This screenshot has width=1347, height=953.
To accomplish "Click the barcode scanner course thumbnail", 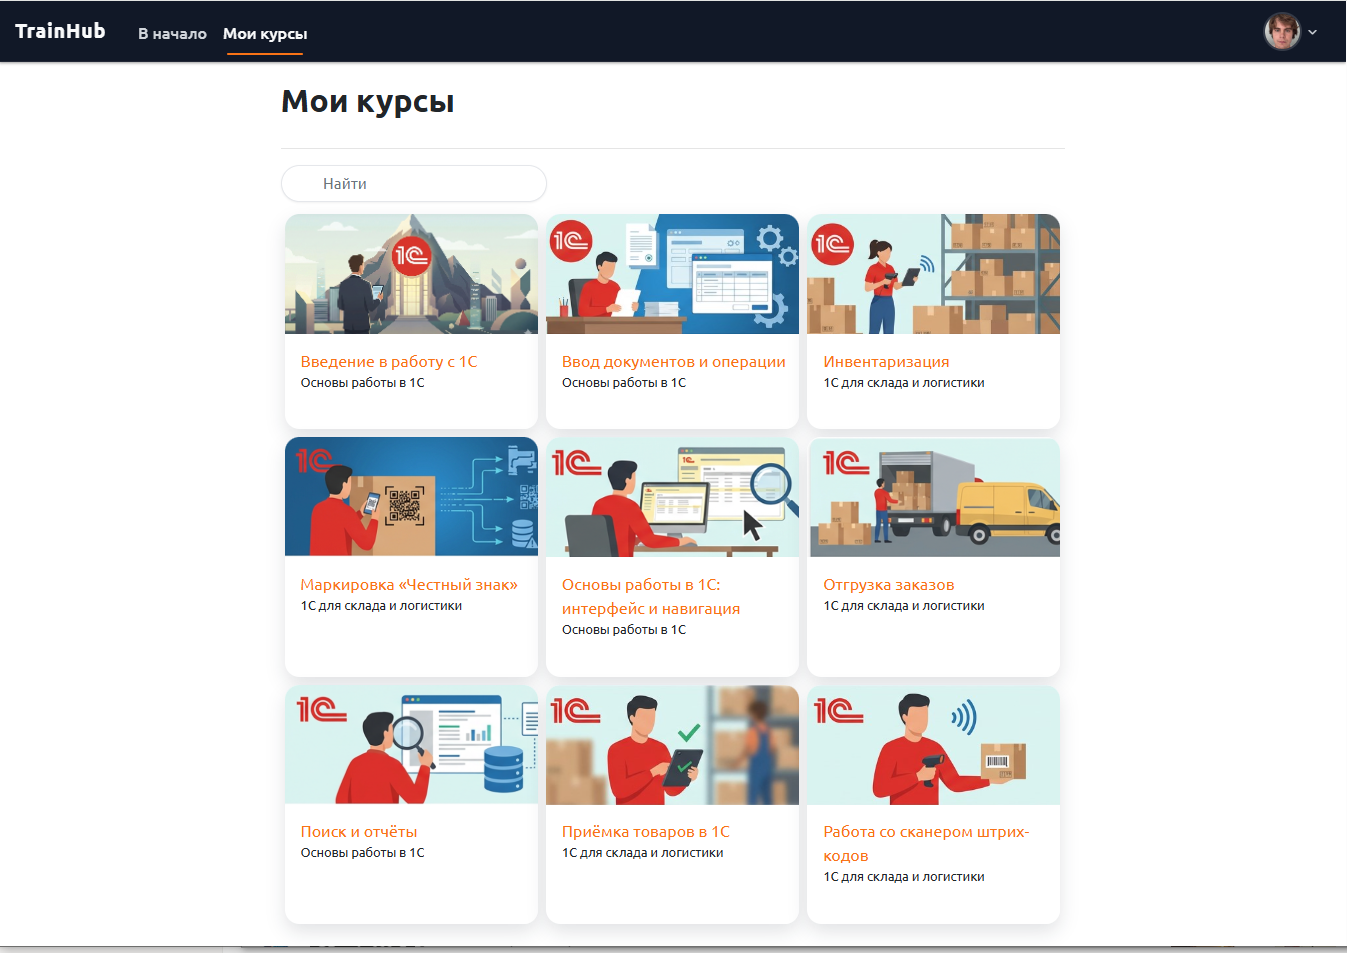I will [933, 745].
